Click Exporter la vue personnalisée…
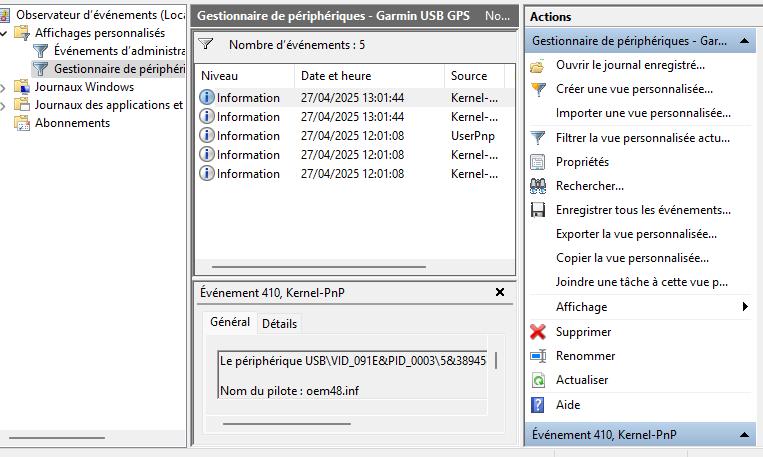The height and width of the screenshot is (457, 763). coord(636,234)
